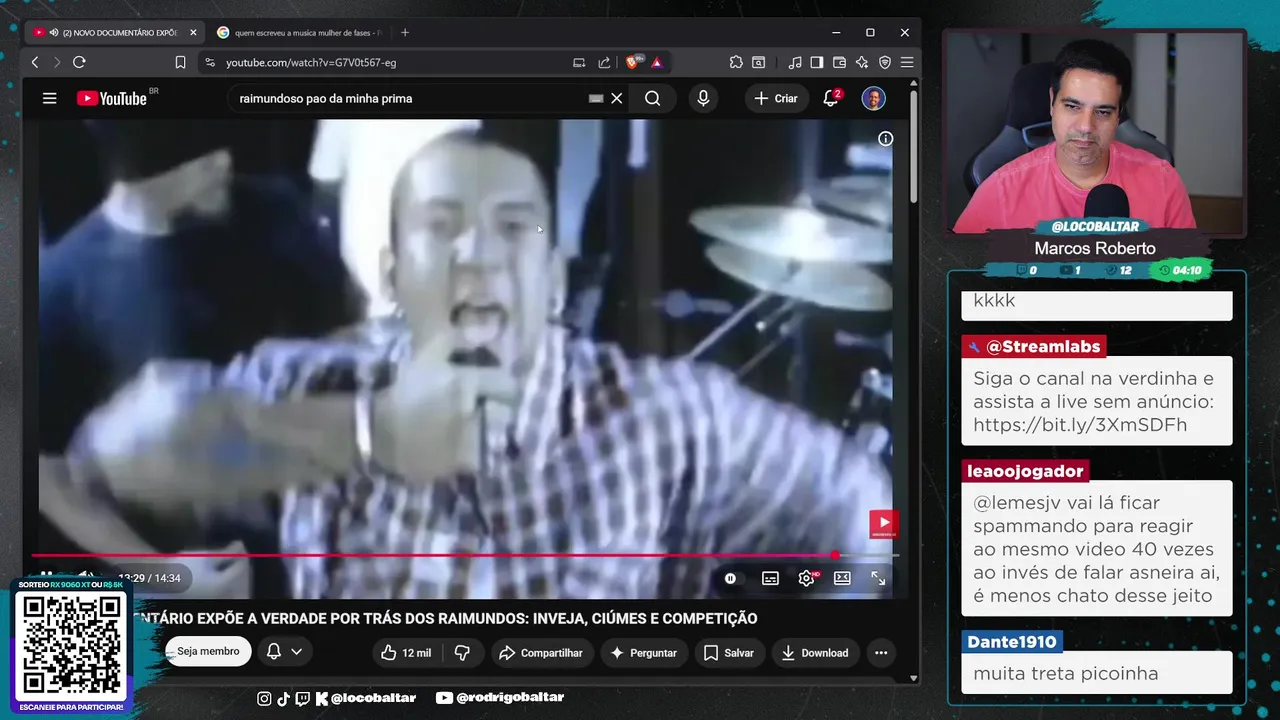Go back in the browser
Screen dimensions: 1280x720
[x=35, y=62]
